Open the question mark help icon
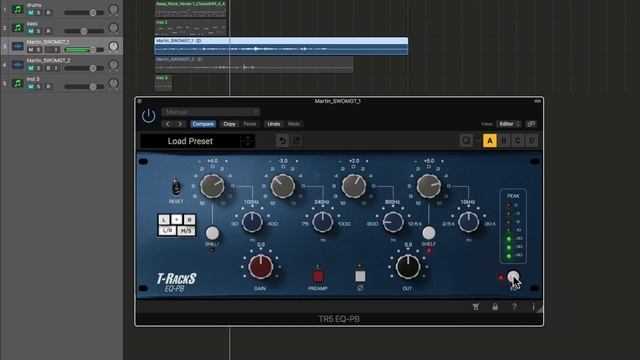The image size is (640, 360). pyautogui.click(x=514, y=307)
